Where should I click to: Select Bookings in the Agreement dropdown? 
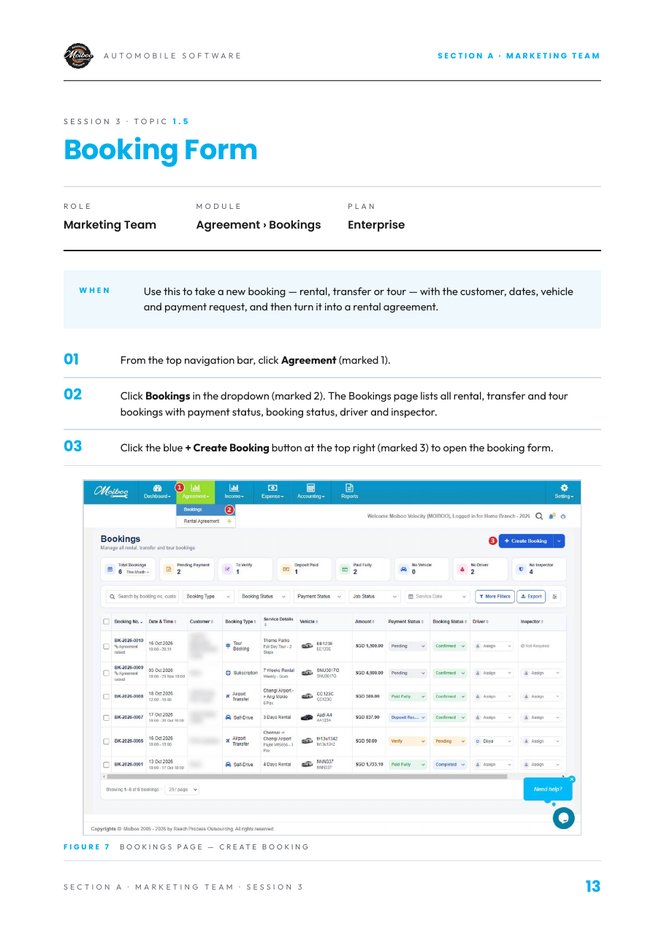(206, 510)
